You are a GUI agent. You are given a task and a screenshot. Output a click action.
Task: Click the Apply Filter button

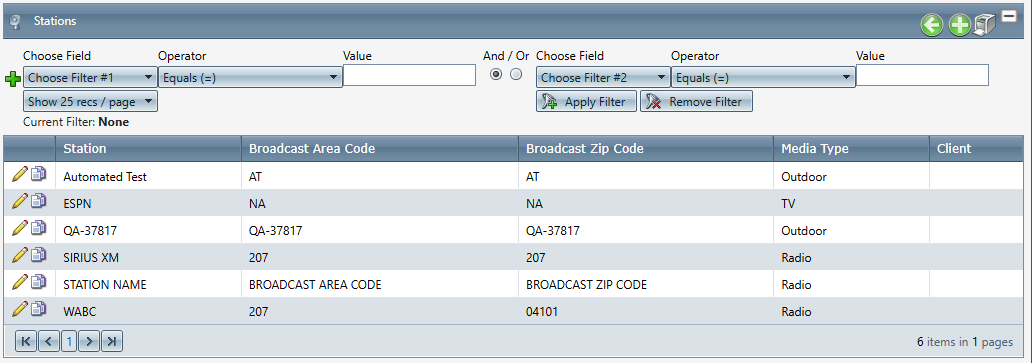tap(586, 101)
